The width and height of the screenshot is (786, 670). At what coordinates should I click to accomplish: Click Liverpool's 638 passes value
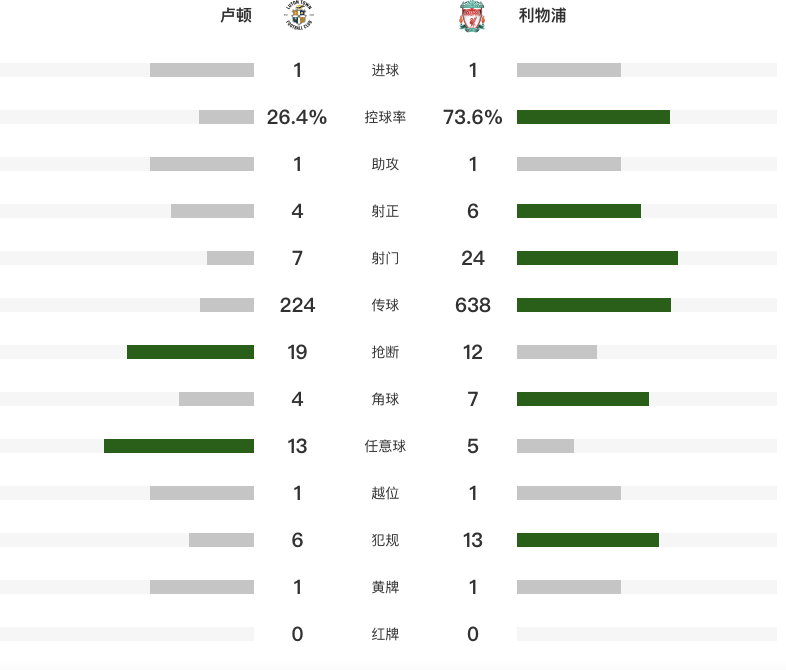[473, 305]
